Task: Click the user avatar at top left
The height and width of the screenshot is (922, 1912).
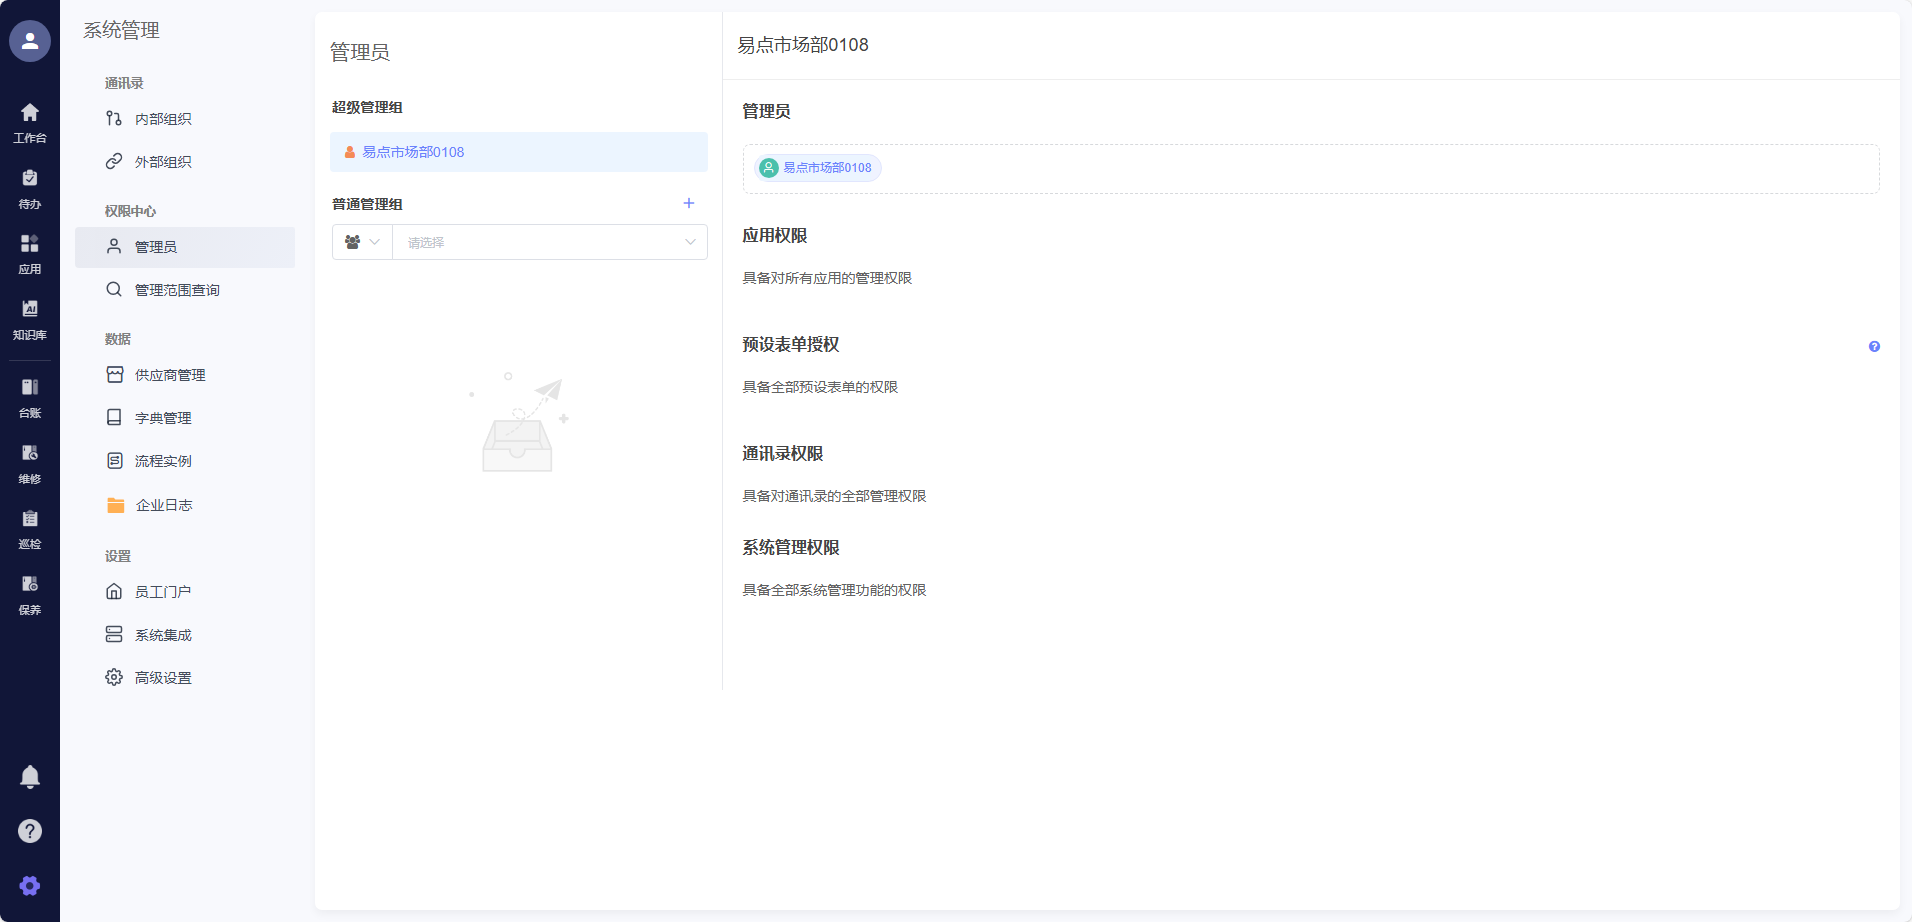Action: (x=30, y=41)
